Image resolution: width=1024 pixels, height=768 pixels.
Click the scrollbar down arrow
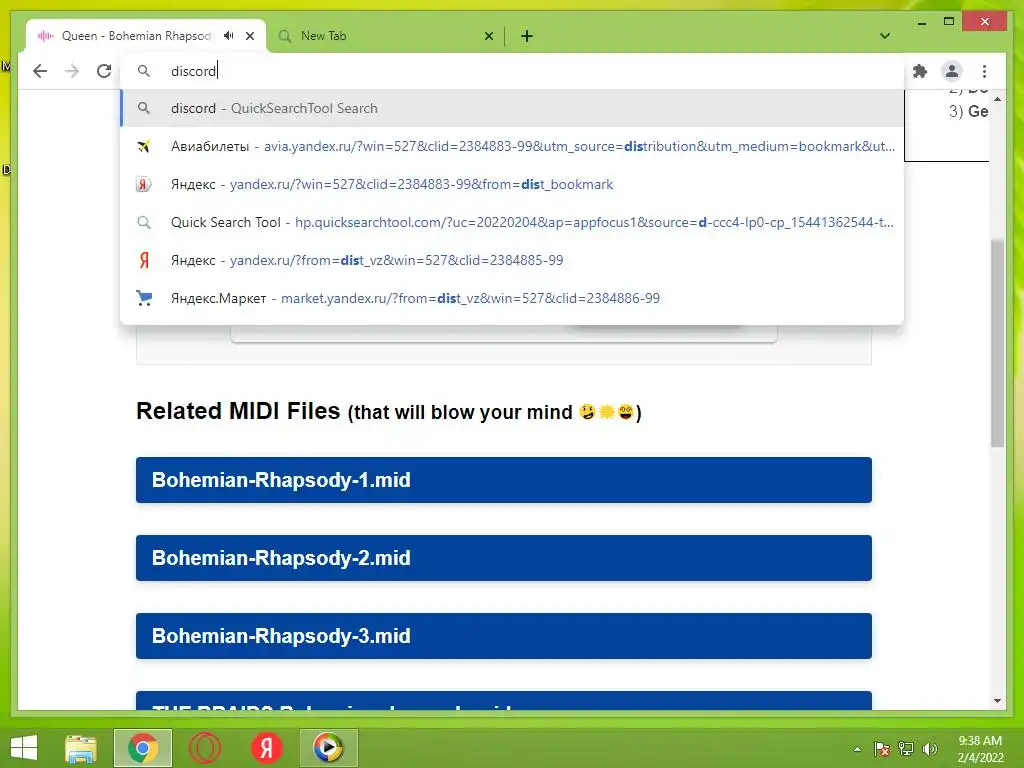(997, 701)
